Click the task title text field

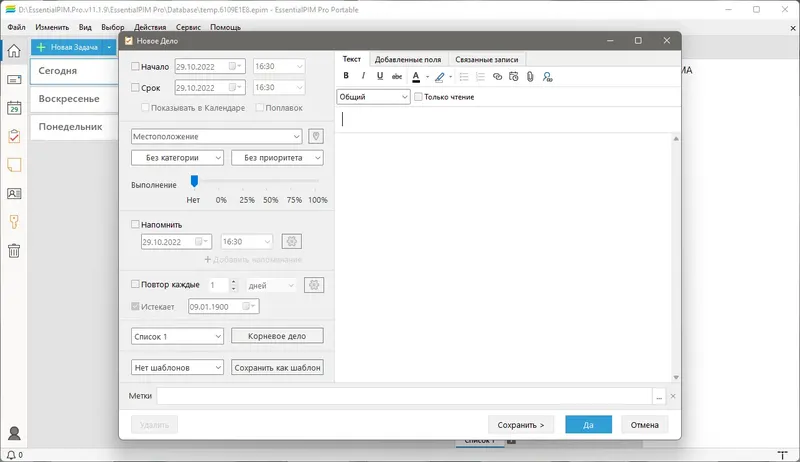coord(508,119)
